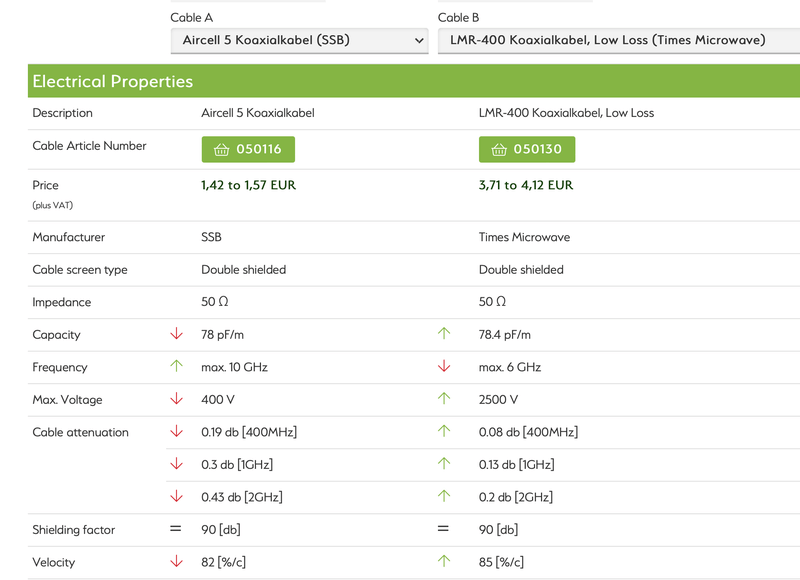Click the green up arrow beside 85 [%/c]
The image size is (800, 580).
coord(445,562)
